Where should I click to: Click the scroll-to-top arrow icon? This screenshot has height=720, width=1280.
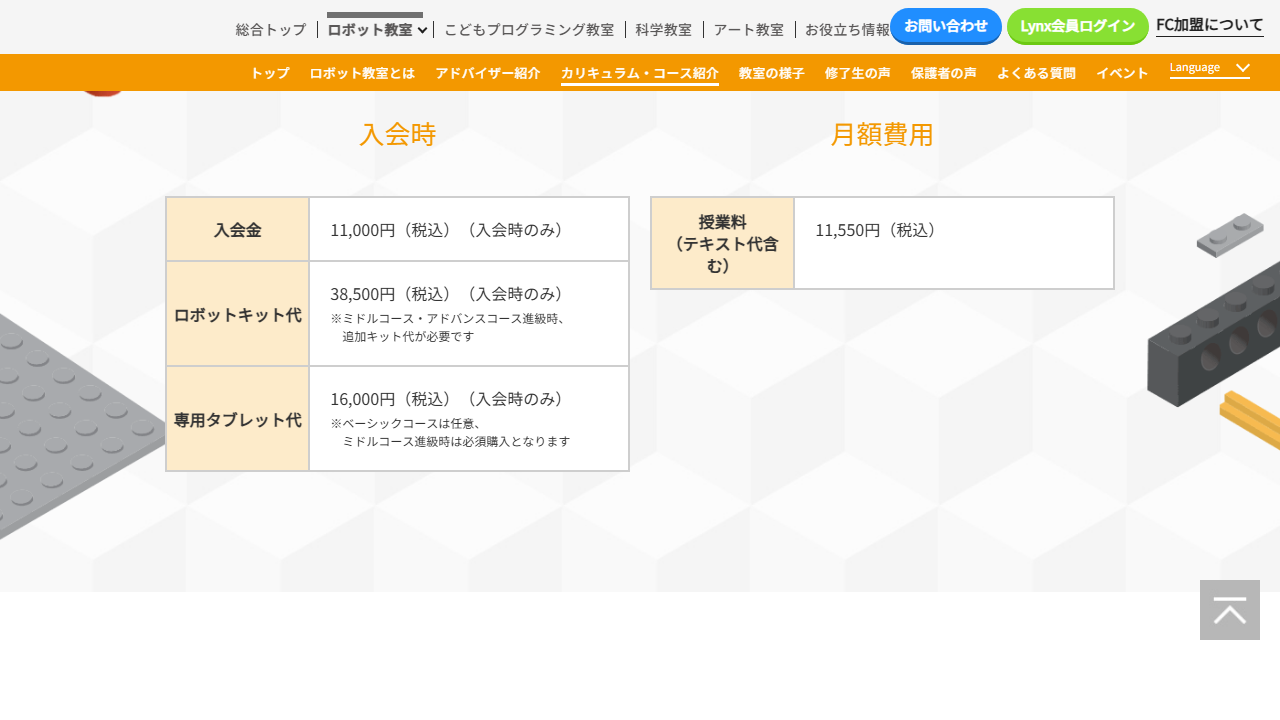(1230, 610)
